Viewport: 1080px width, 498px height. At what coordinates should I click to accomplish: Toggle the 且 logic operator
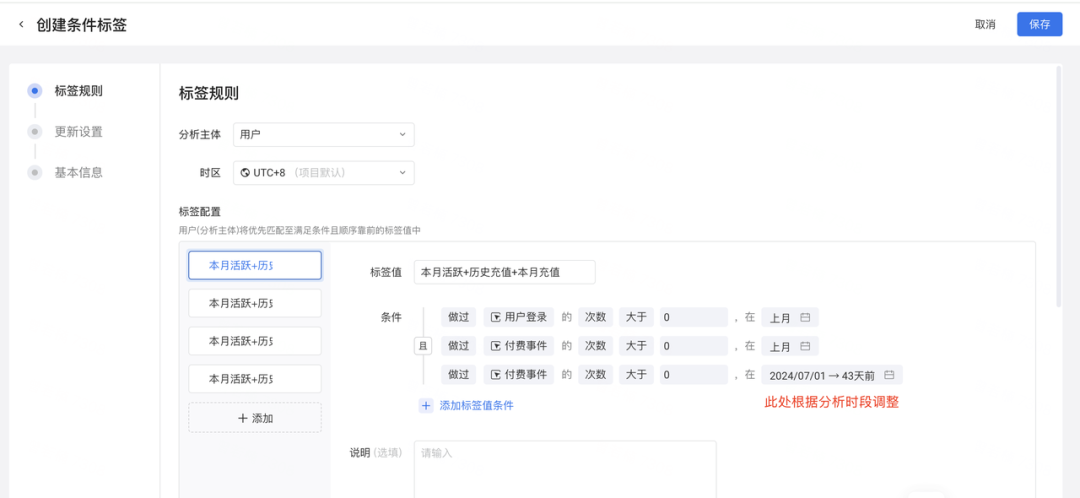click(x=422, y=346)
